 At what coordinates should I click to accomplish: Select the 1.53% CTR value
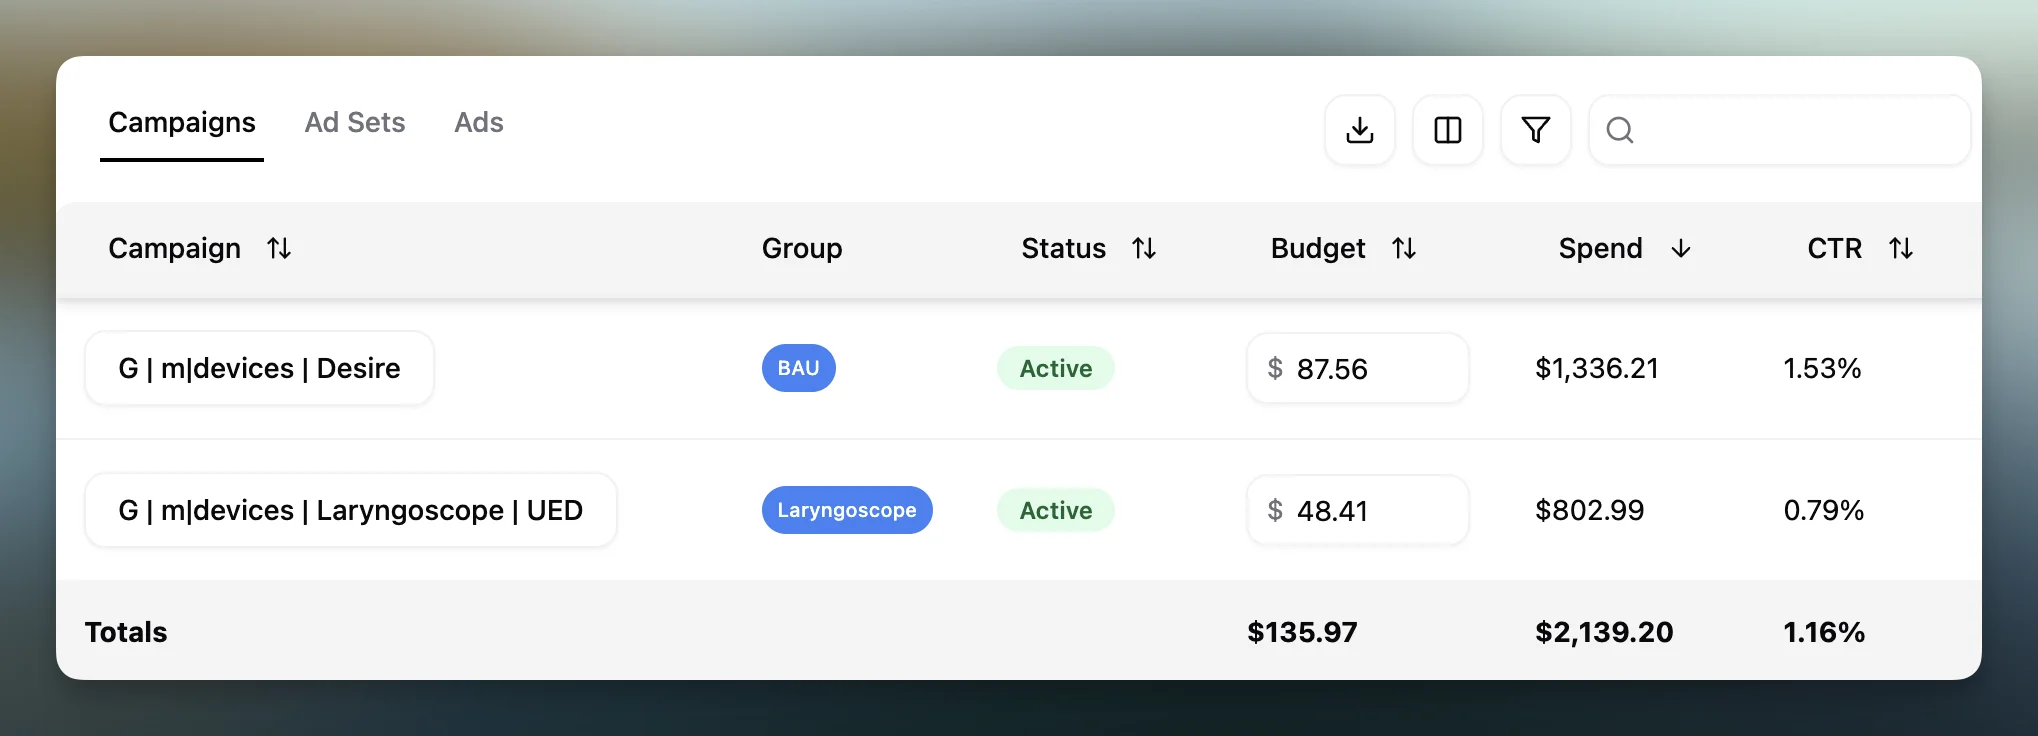tap(1822, 368)
